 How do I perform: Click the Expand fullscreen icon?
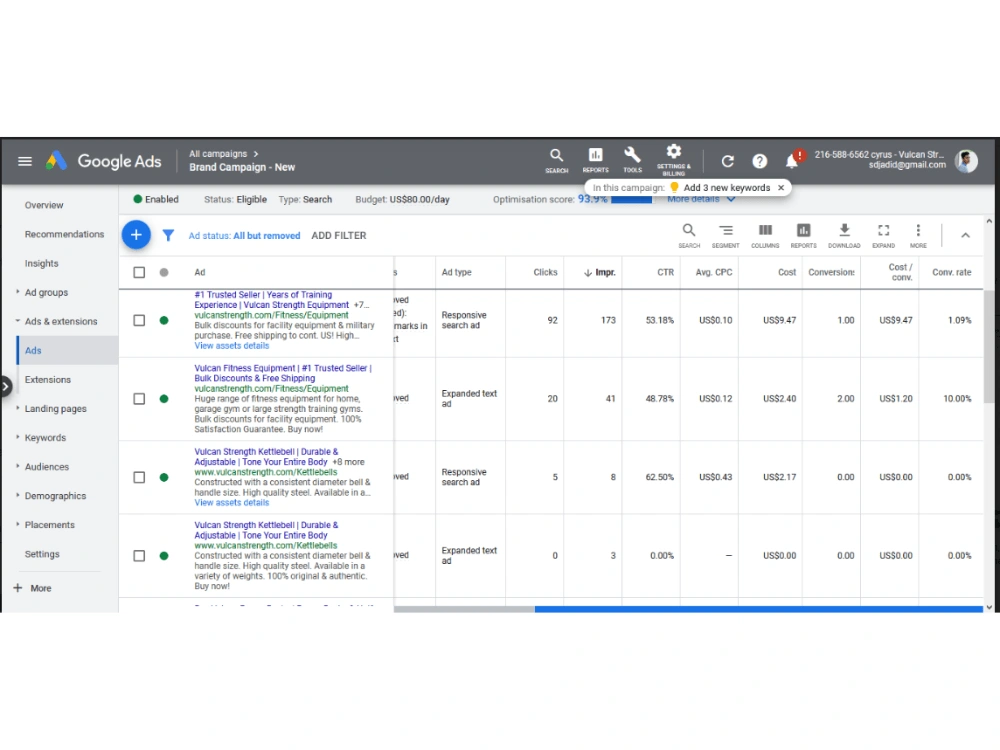(x=883, y=235)
